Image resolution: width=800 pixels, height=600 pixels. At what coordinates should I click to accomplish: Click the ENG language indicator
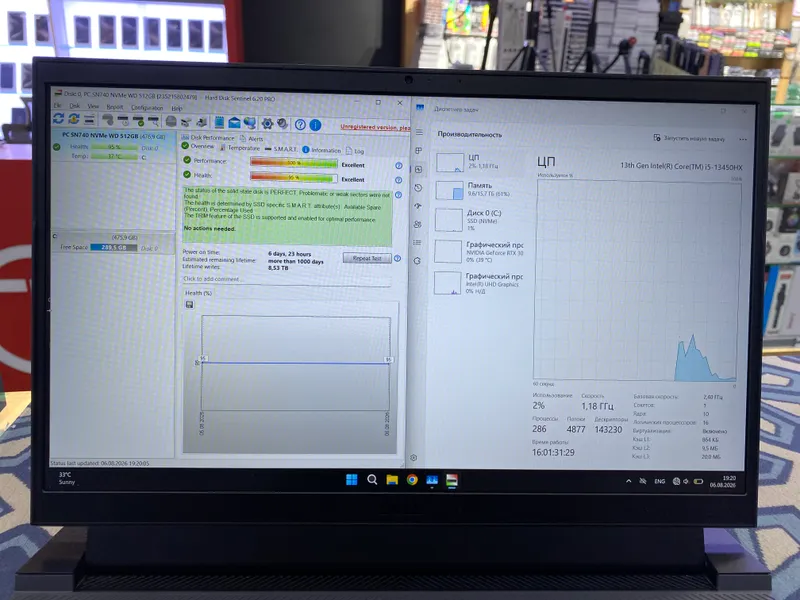click(660, 481)
